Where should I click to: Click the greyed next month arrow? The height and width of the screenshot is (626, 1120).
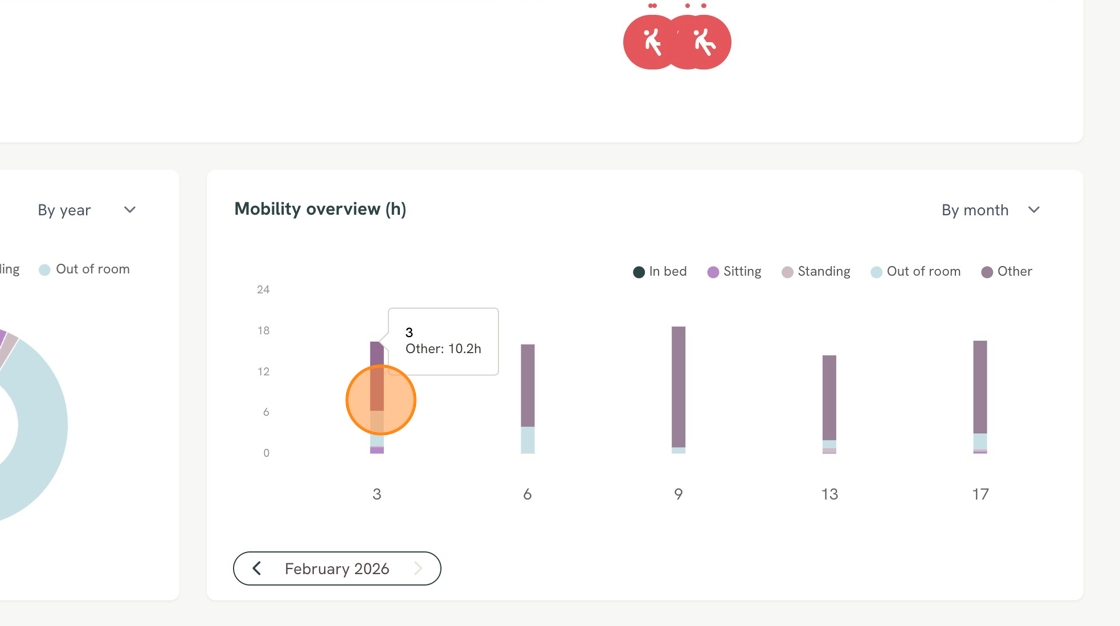(x=418, y=568)
